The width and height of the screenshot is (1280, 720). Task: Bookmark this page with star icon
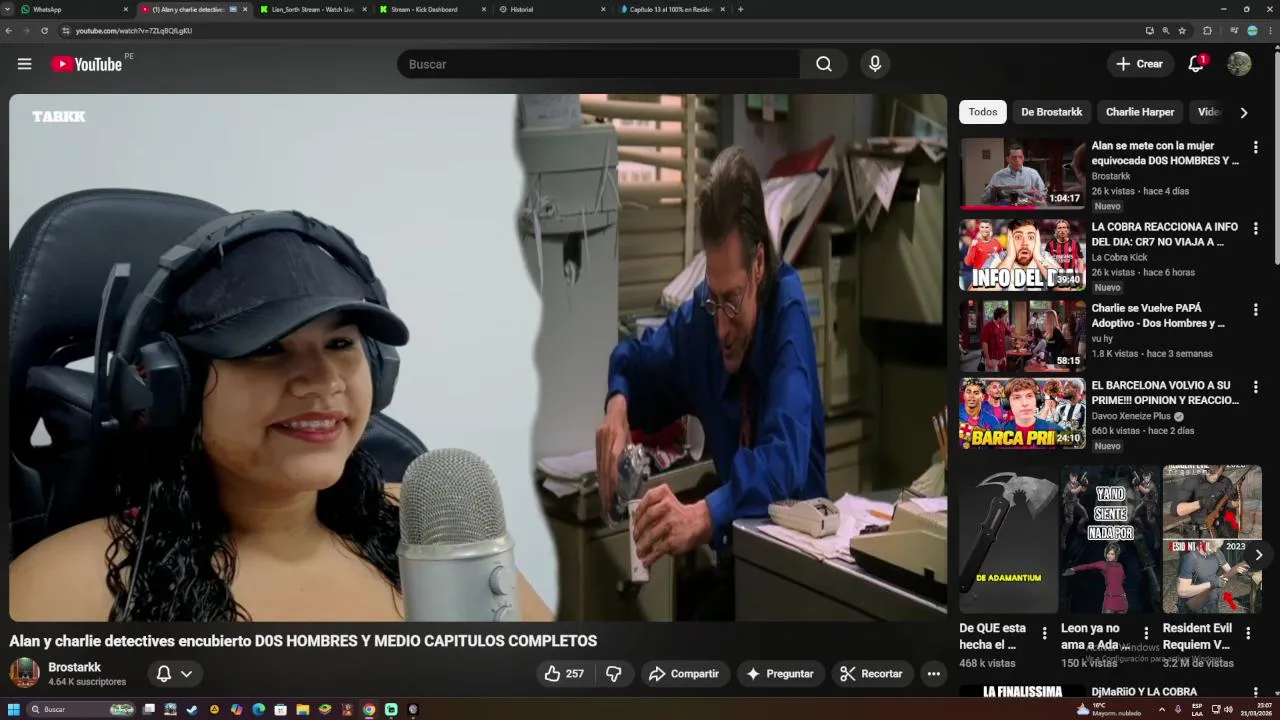[x=1182, y=31]
